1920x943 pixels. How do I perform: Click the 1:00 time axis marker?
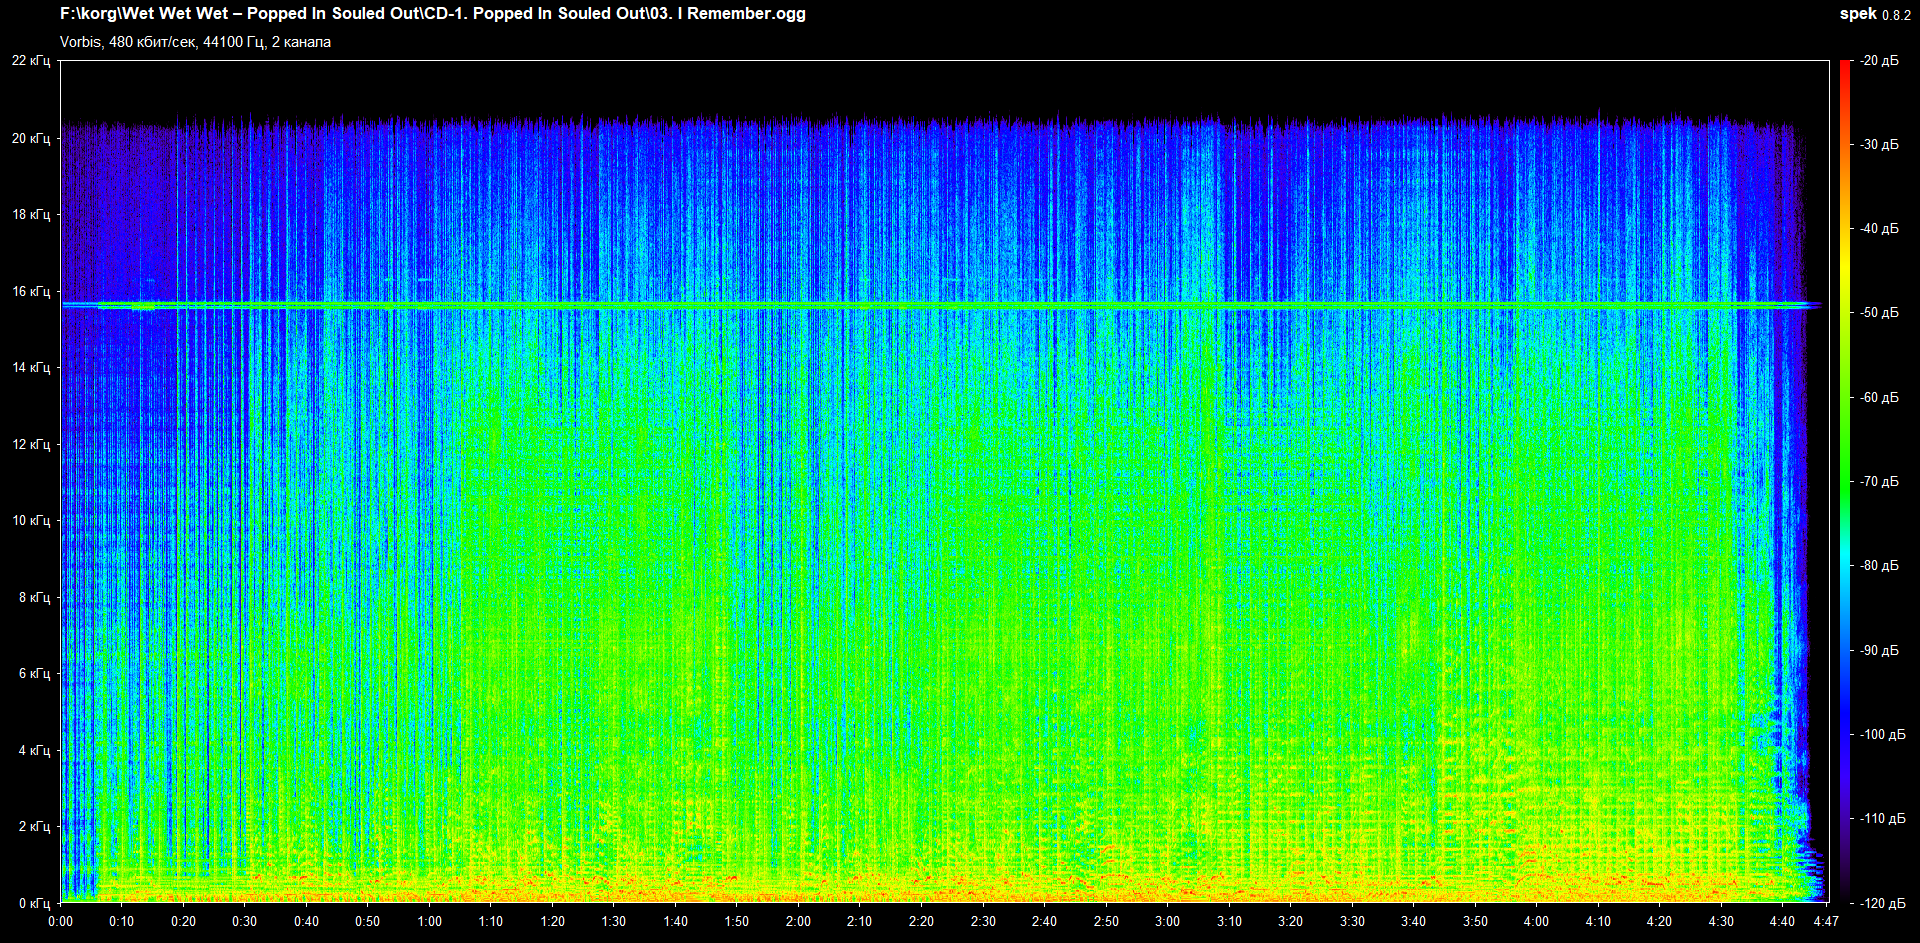[x=429, y=922]
